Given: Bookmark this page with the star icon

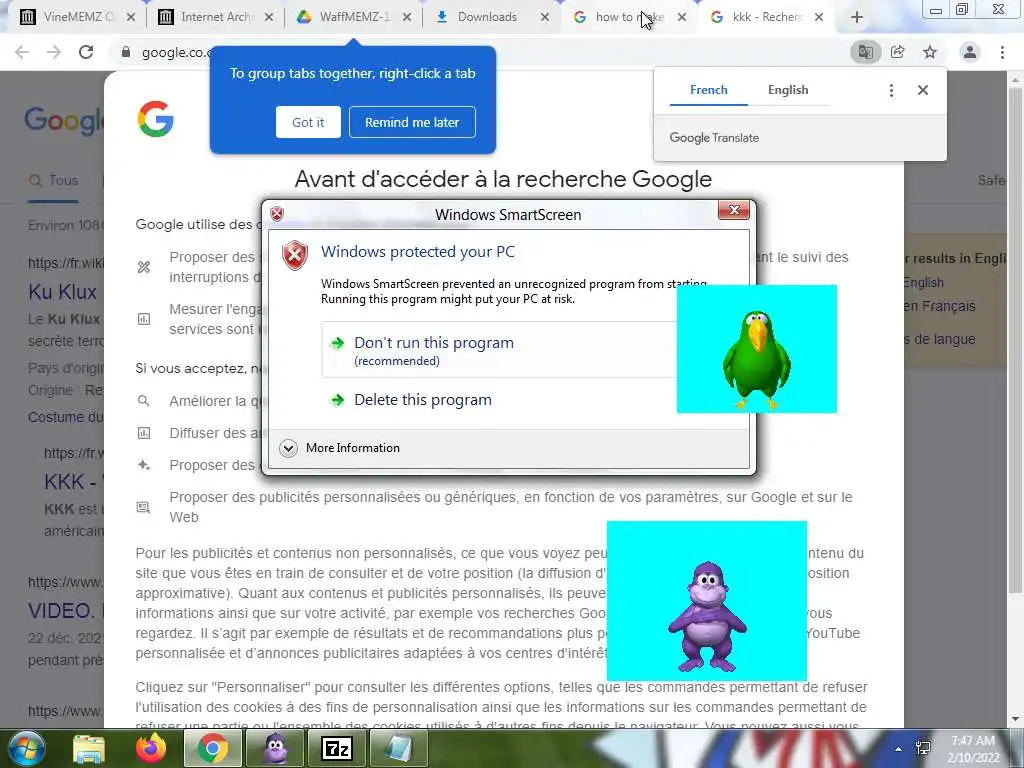Looking at the screenshot, I should (x=930, y=52).
